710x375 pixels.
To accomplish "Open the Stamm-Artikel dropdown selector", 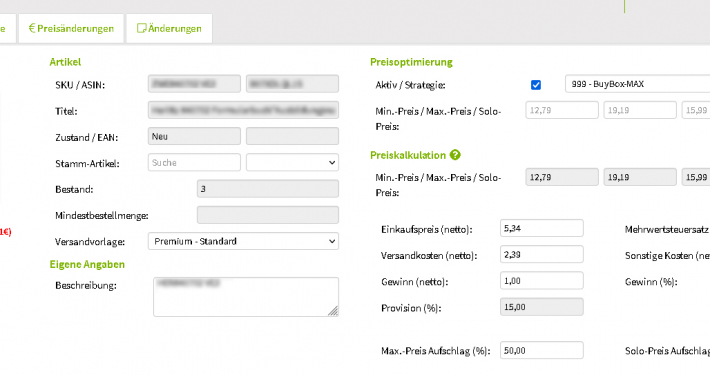I will (x=292, y=163).
